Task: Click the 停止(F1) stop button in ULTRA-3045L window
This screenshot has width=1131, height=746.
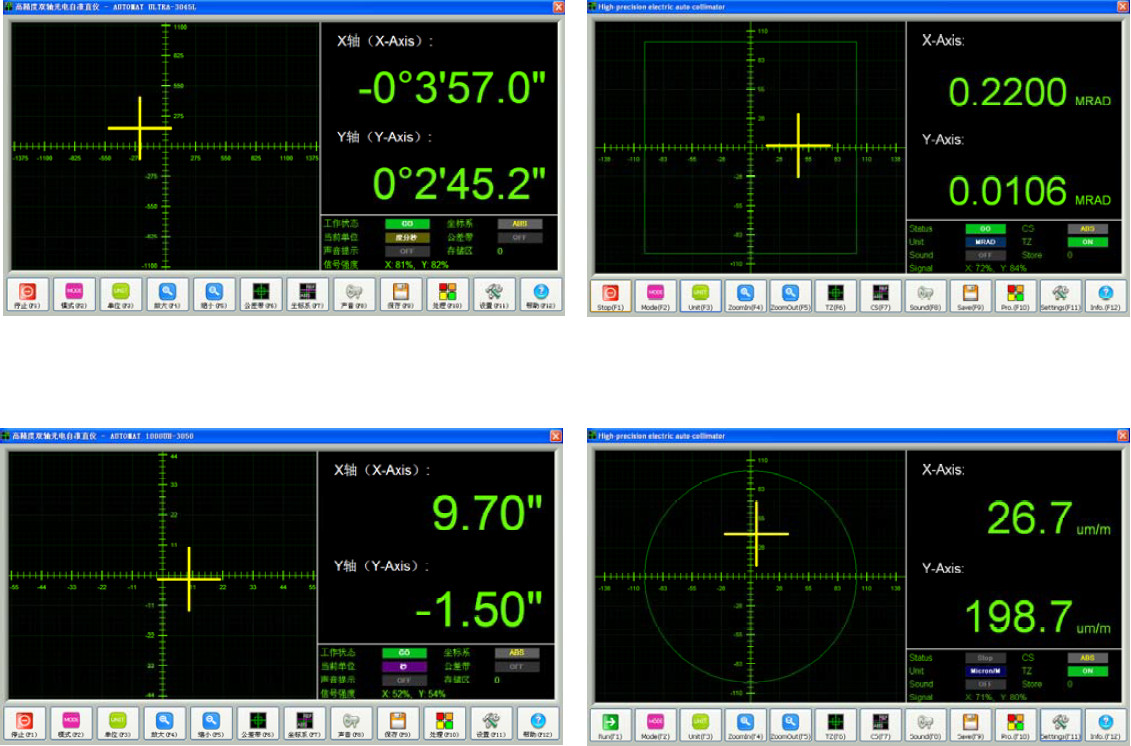Action: point(28,295)
